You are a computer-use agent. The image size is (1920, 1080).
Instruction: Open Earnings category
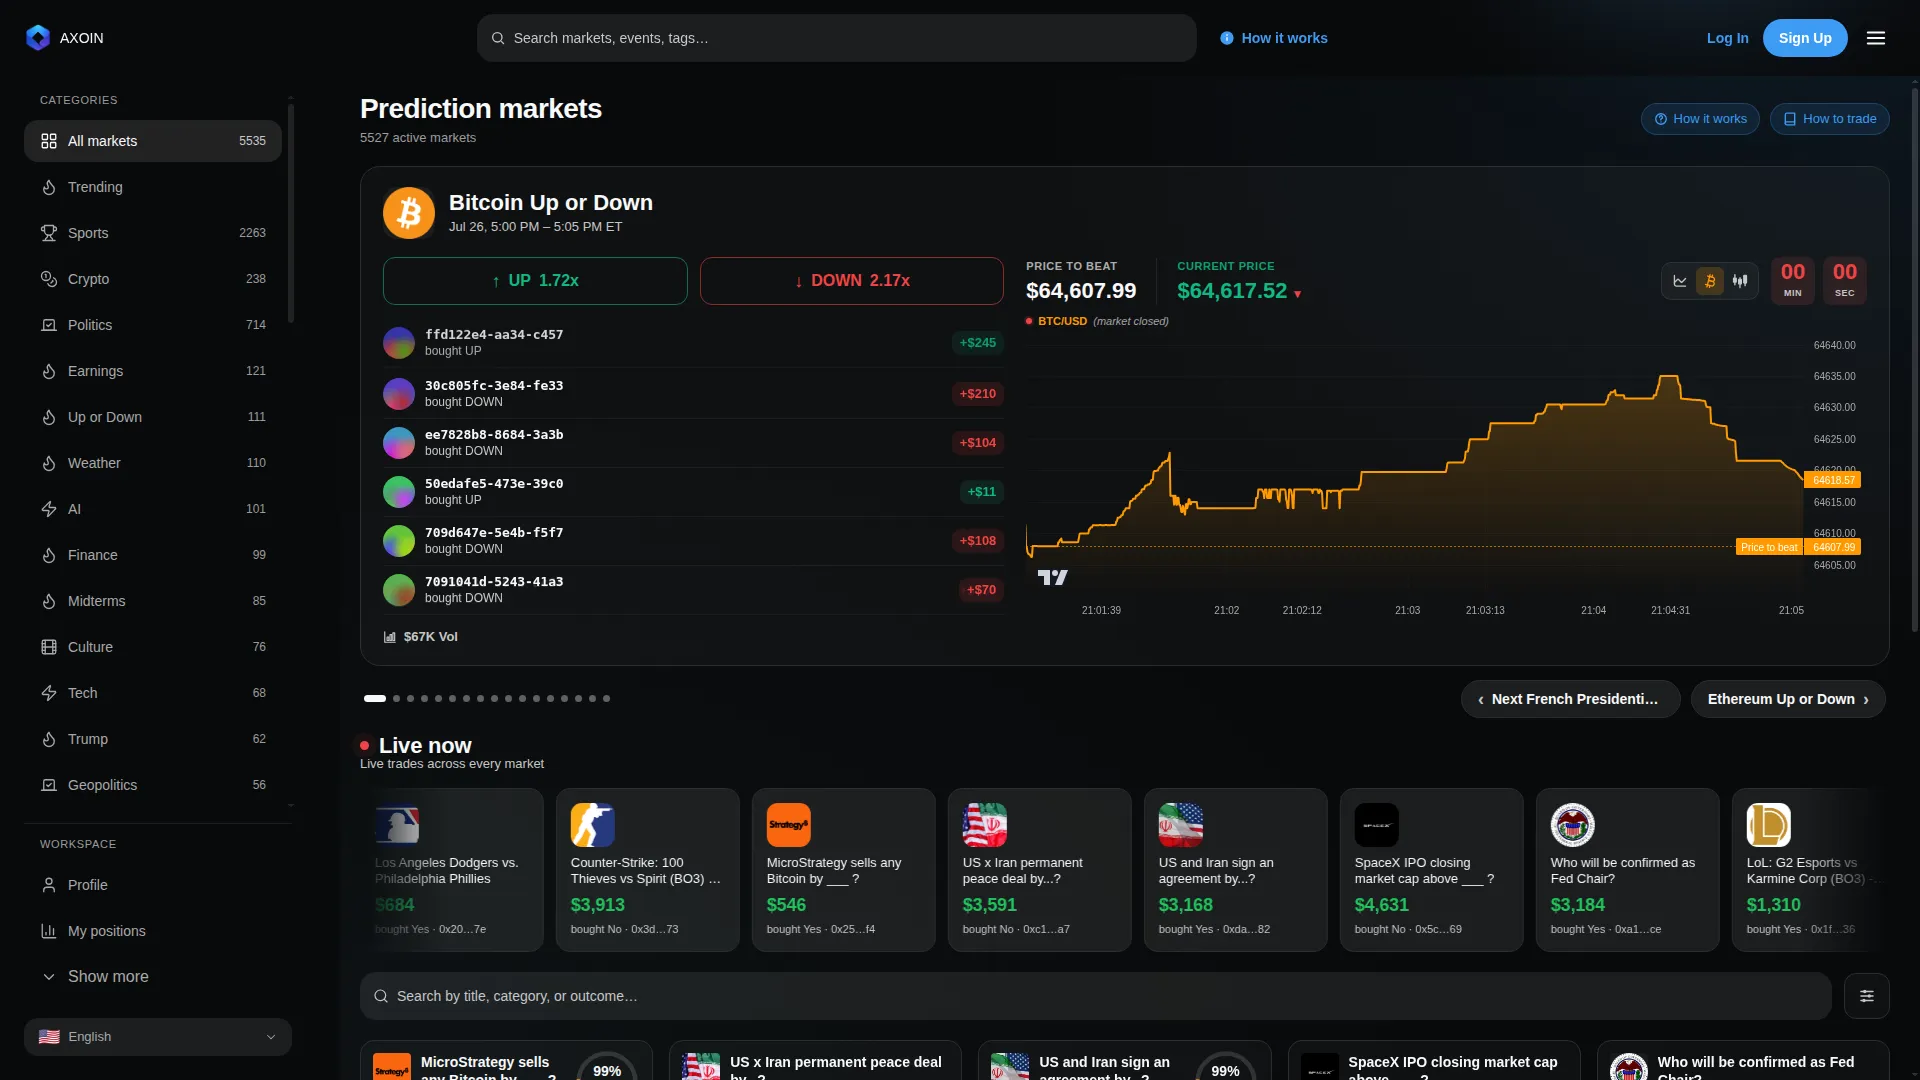(x=153, y=371)
